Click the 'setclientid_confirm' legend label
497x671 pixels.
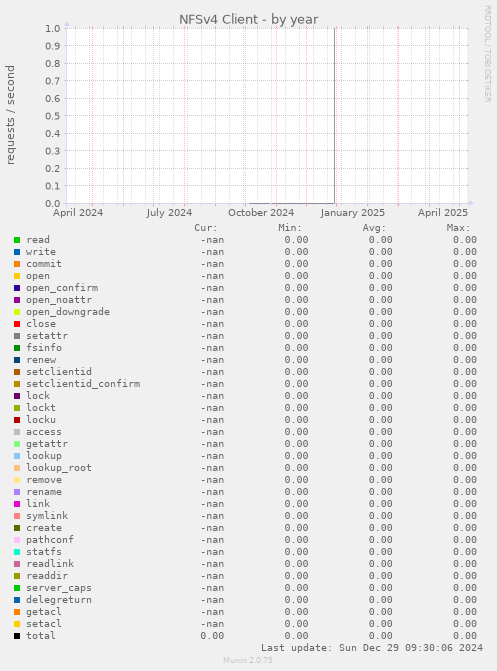[83, 384]
